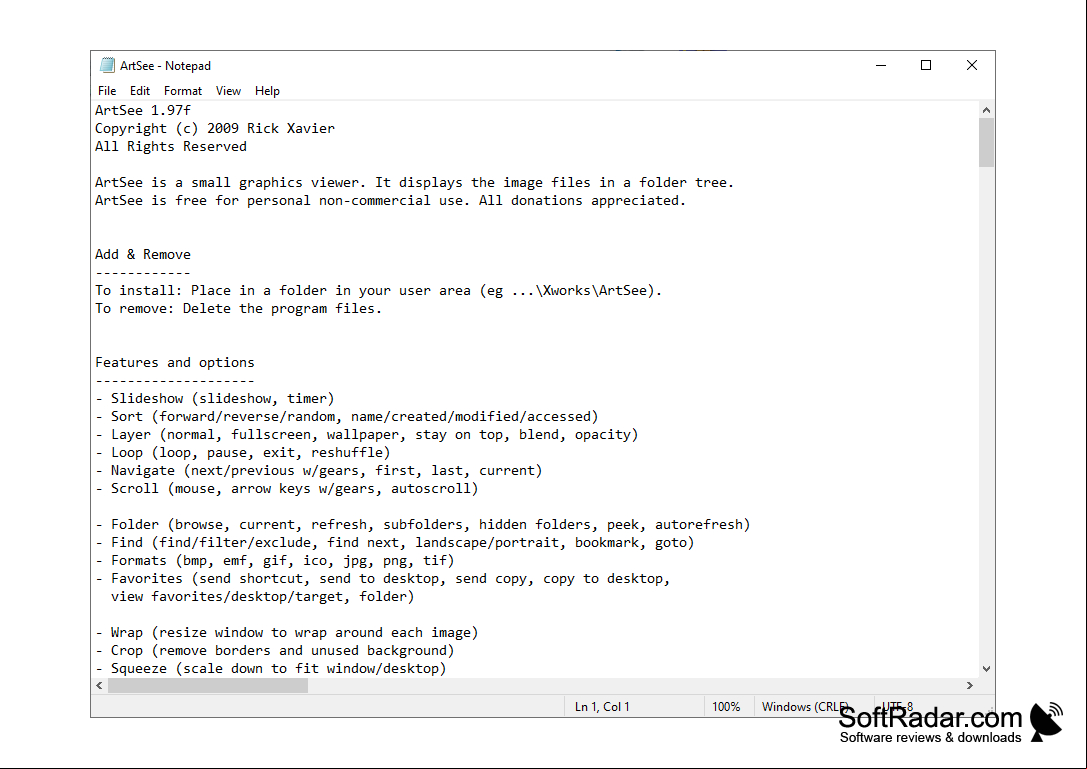Image resolution: width=1087 pixels, height=769 pixels.
Task: Click the 'Scroll (mouse, arrow keys' line
Action: tap(287, 489)
